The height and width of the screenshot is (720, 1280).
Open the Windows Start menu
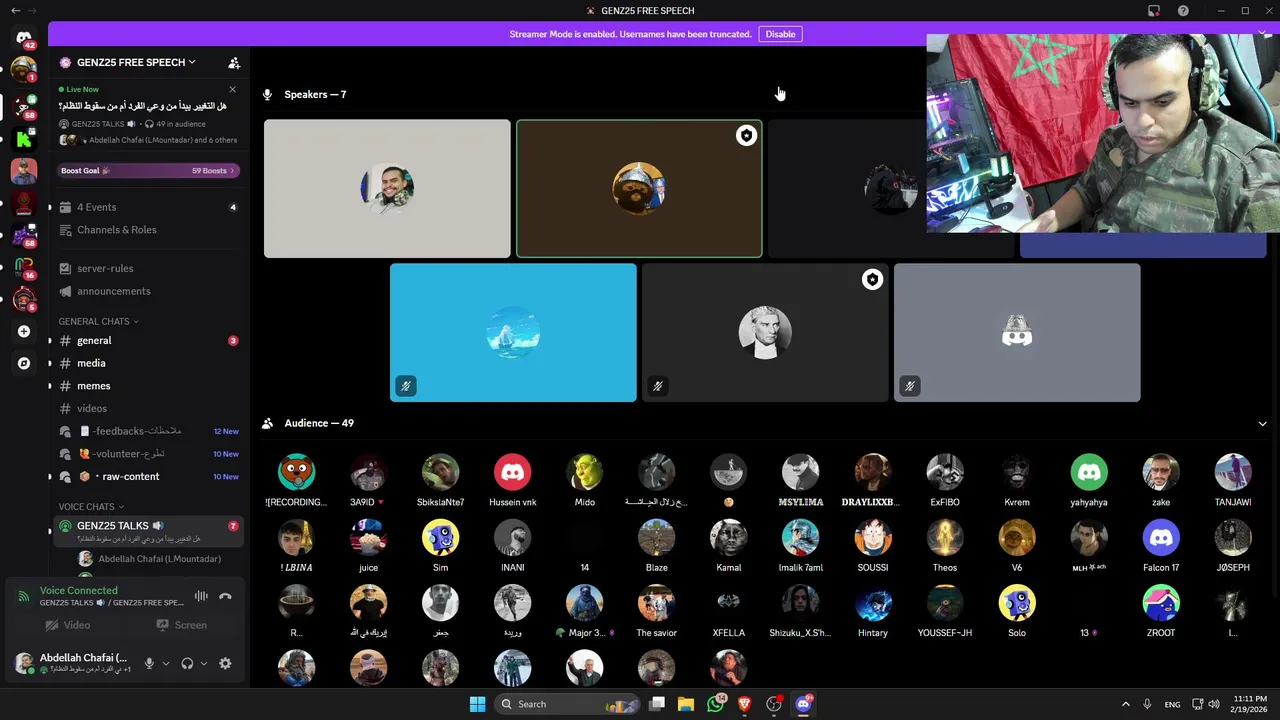477,704
